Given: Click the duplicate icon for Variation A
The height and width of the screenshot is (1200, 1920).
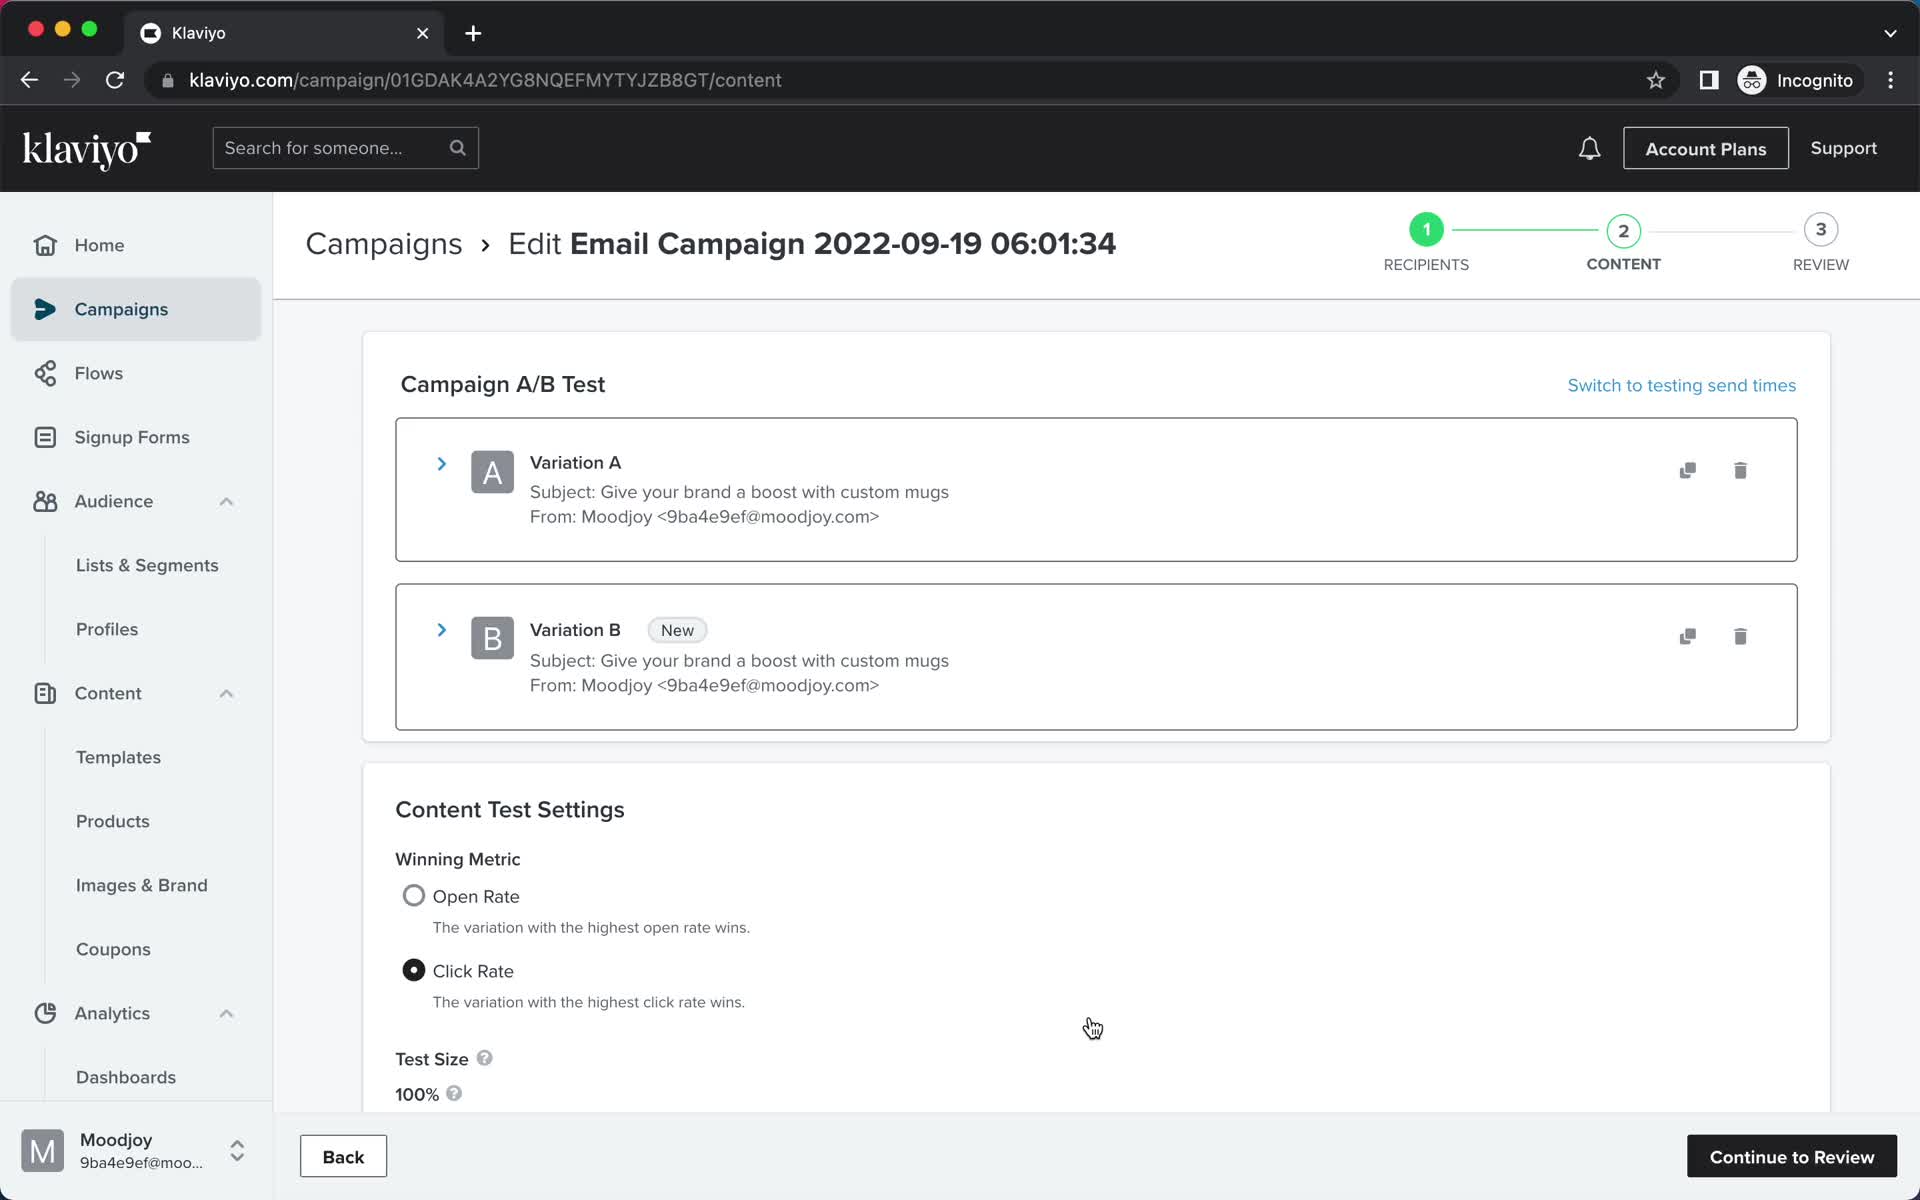Looking at the screenshot, I should [x=1688, y=470].
